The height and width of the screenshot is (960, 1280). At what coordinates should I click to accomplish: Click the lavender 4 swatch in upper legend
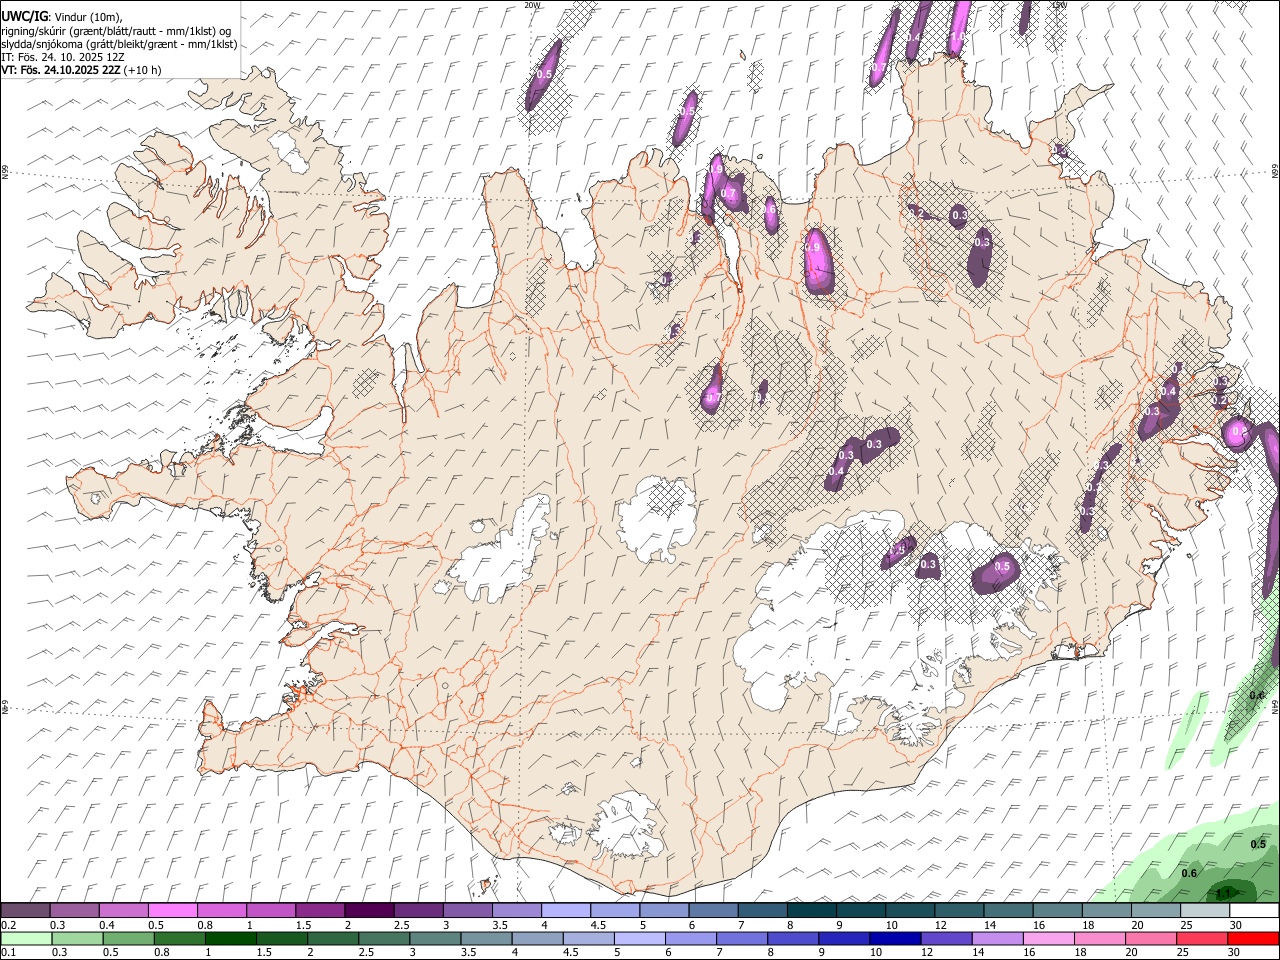(x=565, y=911)
